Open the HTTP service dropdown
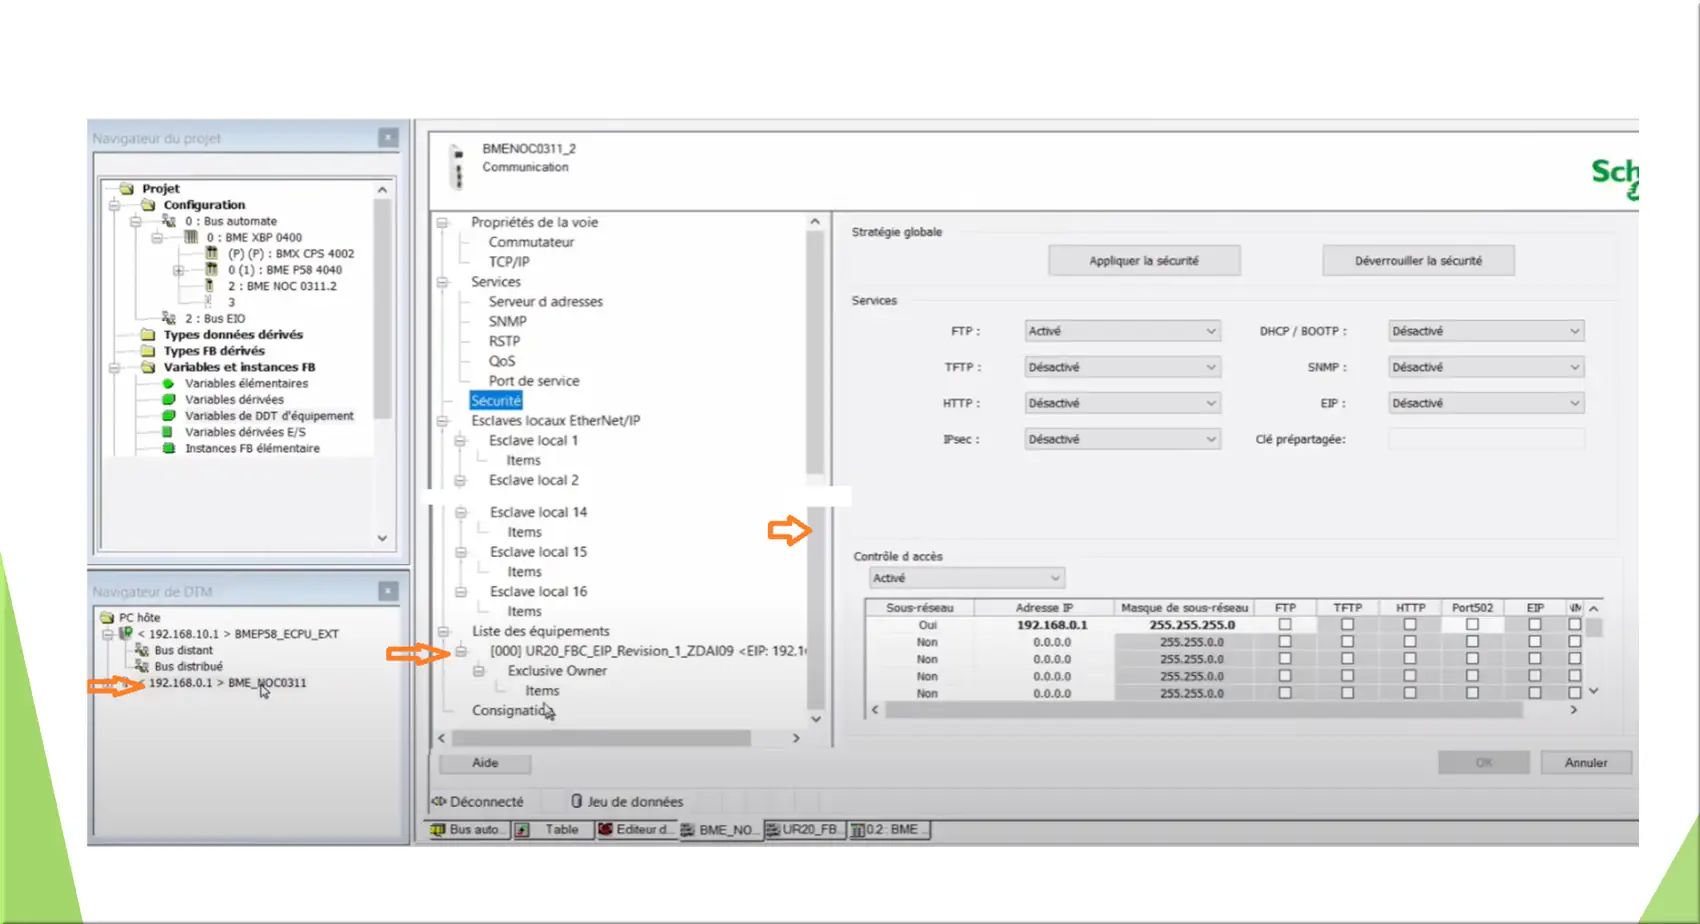 (x=1122, y=403)
